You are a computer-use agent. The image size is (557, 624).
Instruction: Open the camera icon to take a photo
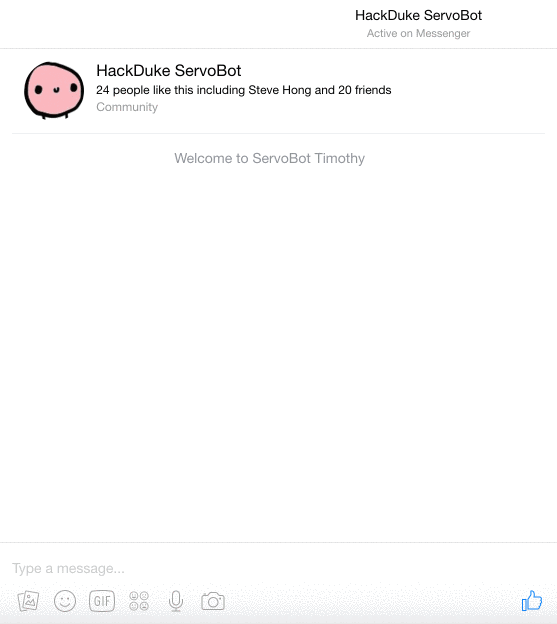213,601
